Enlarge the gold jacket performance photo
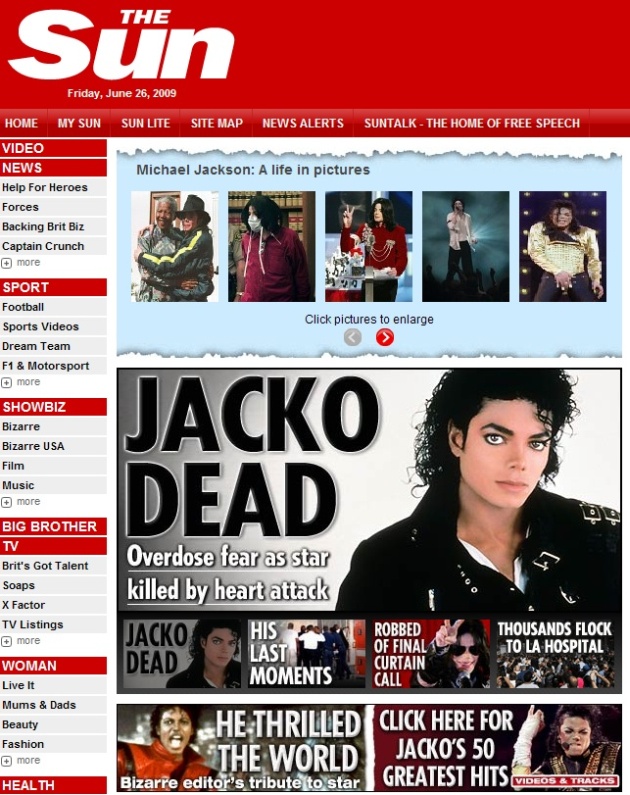630x795 pixels. point(562,246)
